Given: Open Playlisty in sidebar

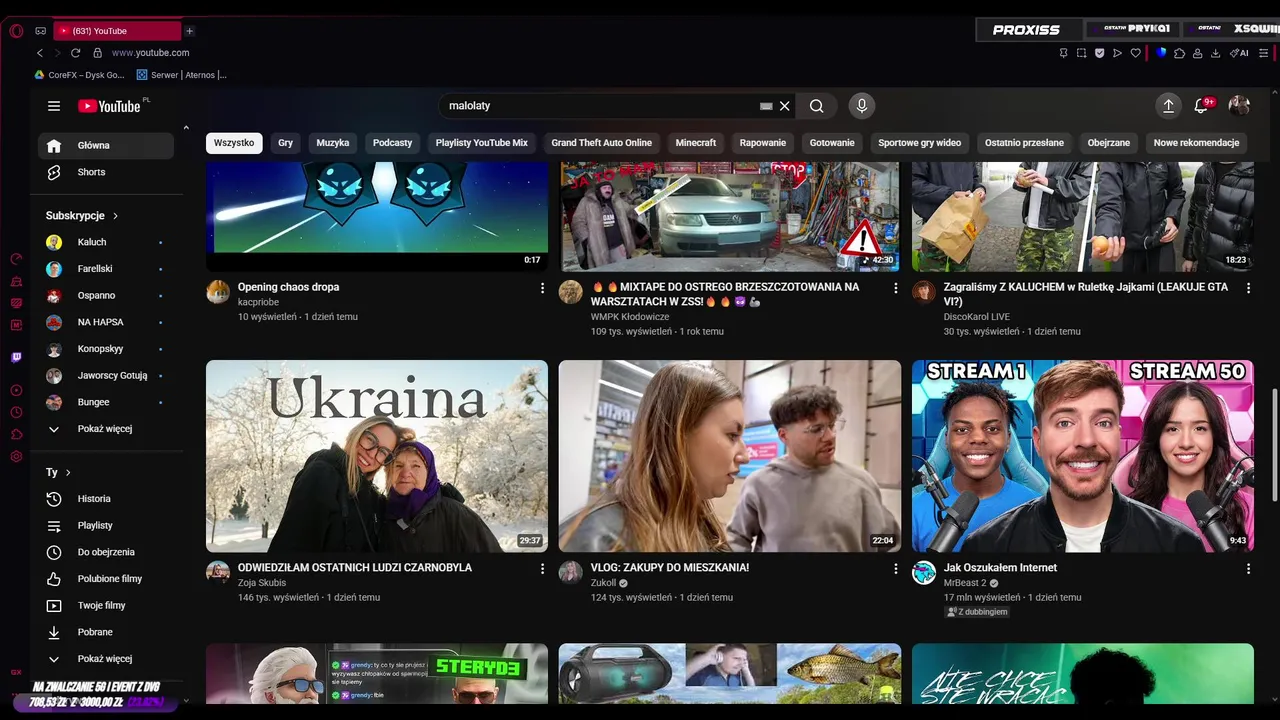Looking at the screenshot, I should click(106, 526).
